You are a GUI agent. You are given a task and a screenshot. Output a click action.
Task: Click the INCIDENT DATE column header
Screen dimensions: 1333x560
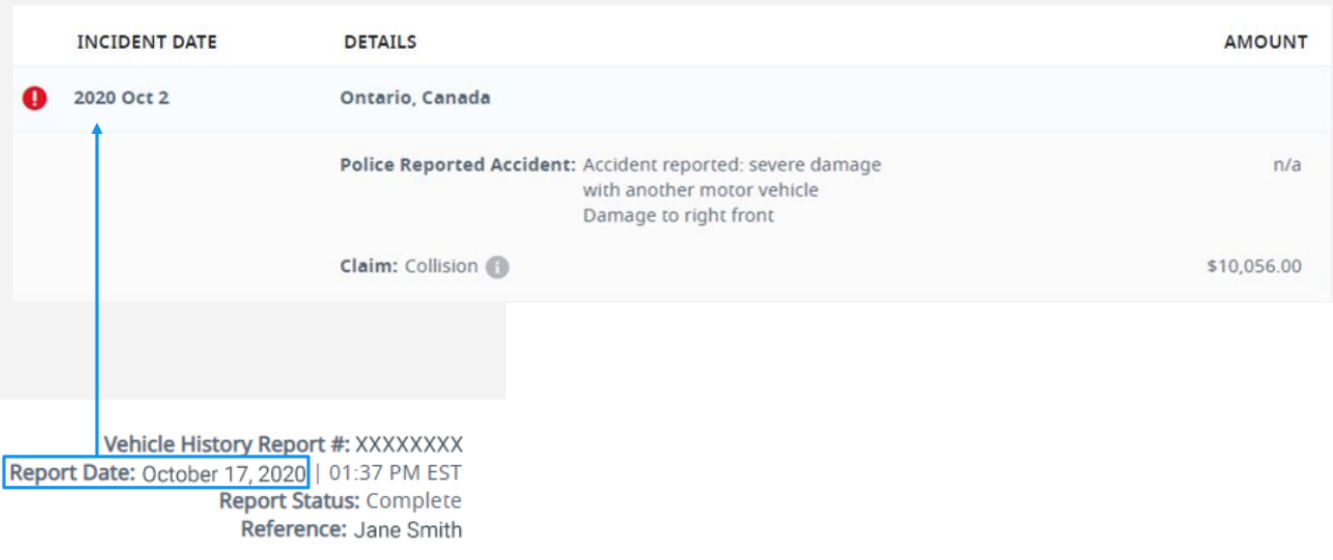(x=146, y=42)
